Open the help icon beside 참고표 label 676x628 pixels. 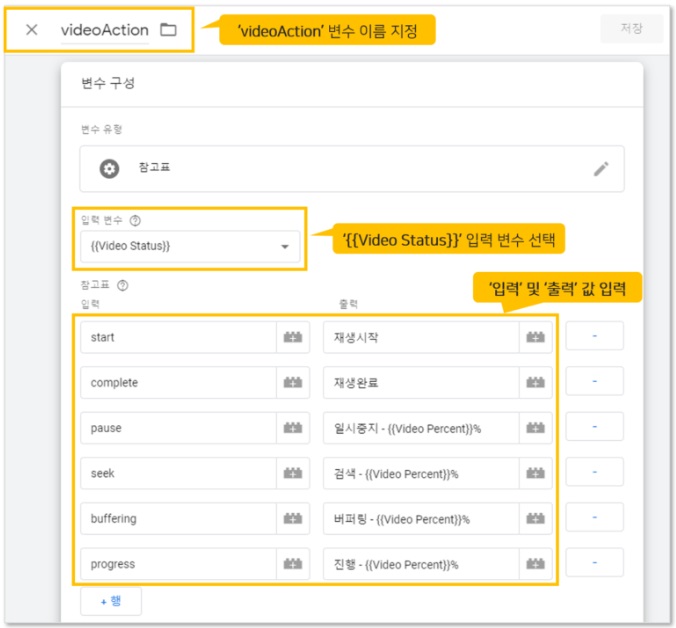tap(122, 285)
